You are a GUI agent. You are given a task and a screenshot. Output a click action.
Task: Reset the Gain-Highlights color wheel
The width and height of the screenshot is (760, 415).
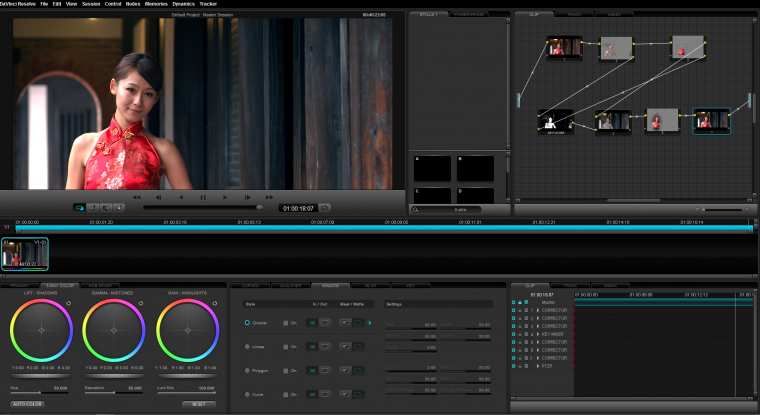coord(214,302)
